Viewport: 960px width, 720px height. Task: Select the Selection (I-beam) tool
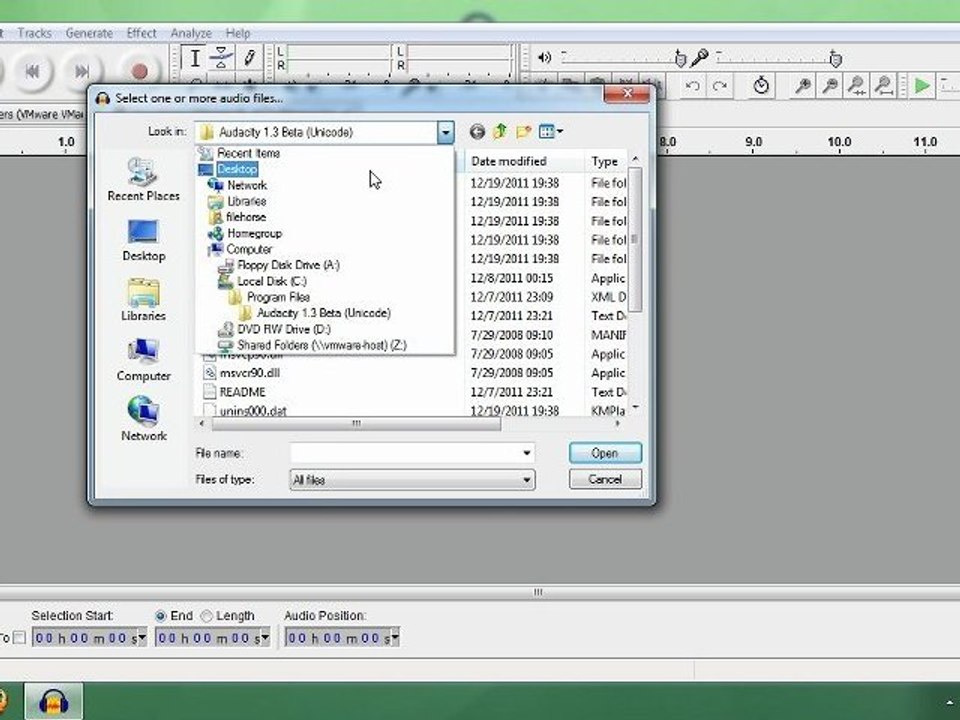point(195,59)
